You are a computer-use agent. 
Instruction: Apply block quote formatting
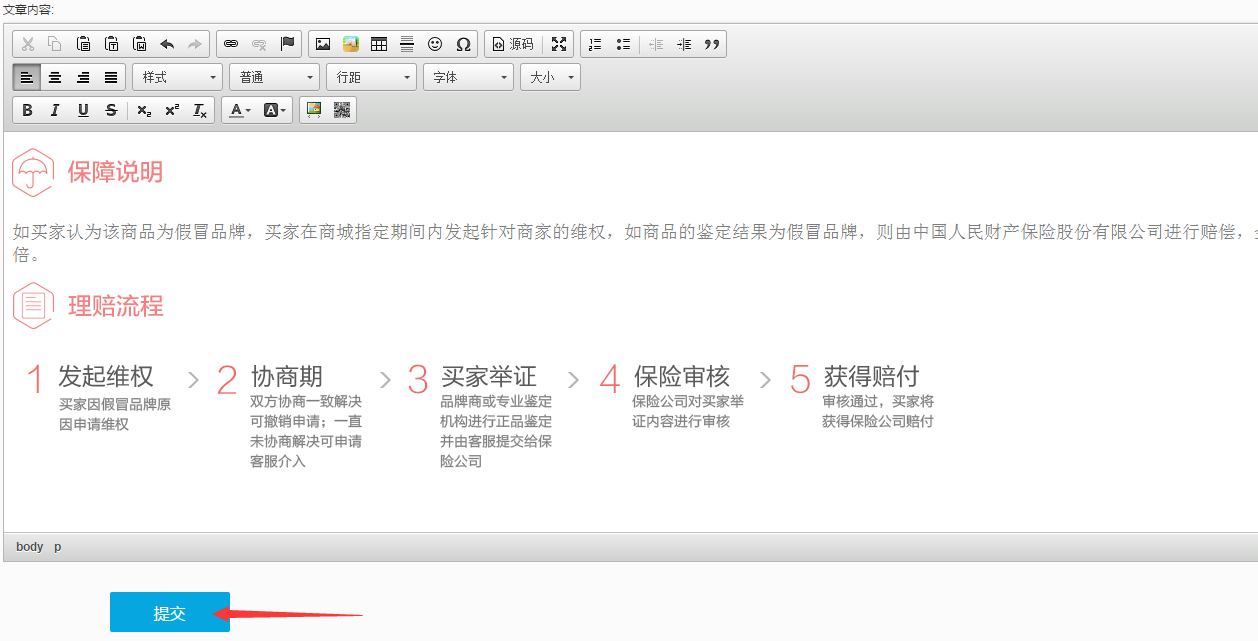pyautogui.click(x=712, y=44)
